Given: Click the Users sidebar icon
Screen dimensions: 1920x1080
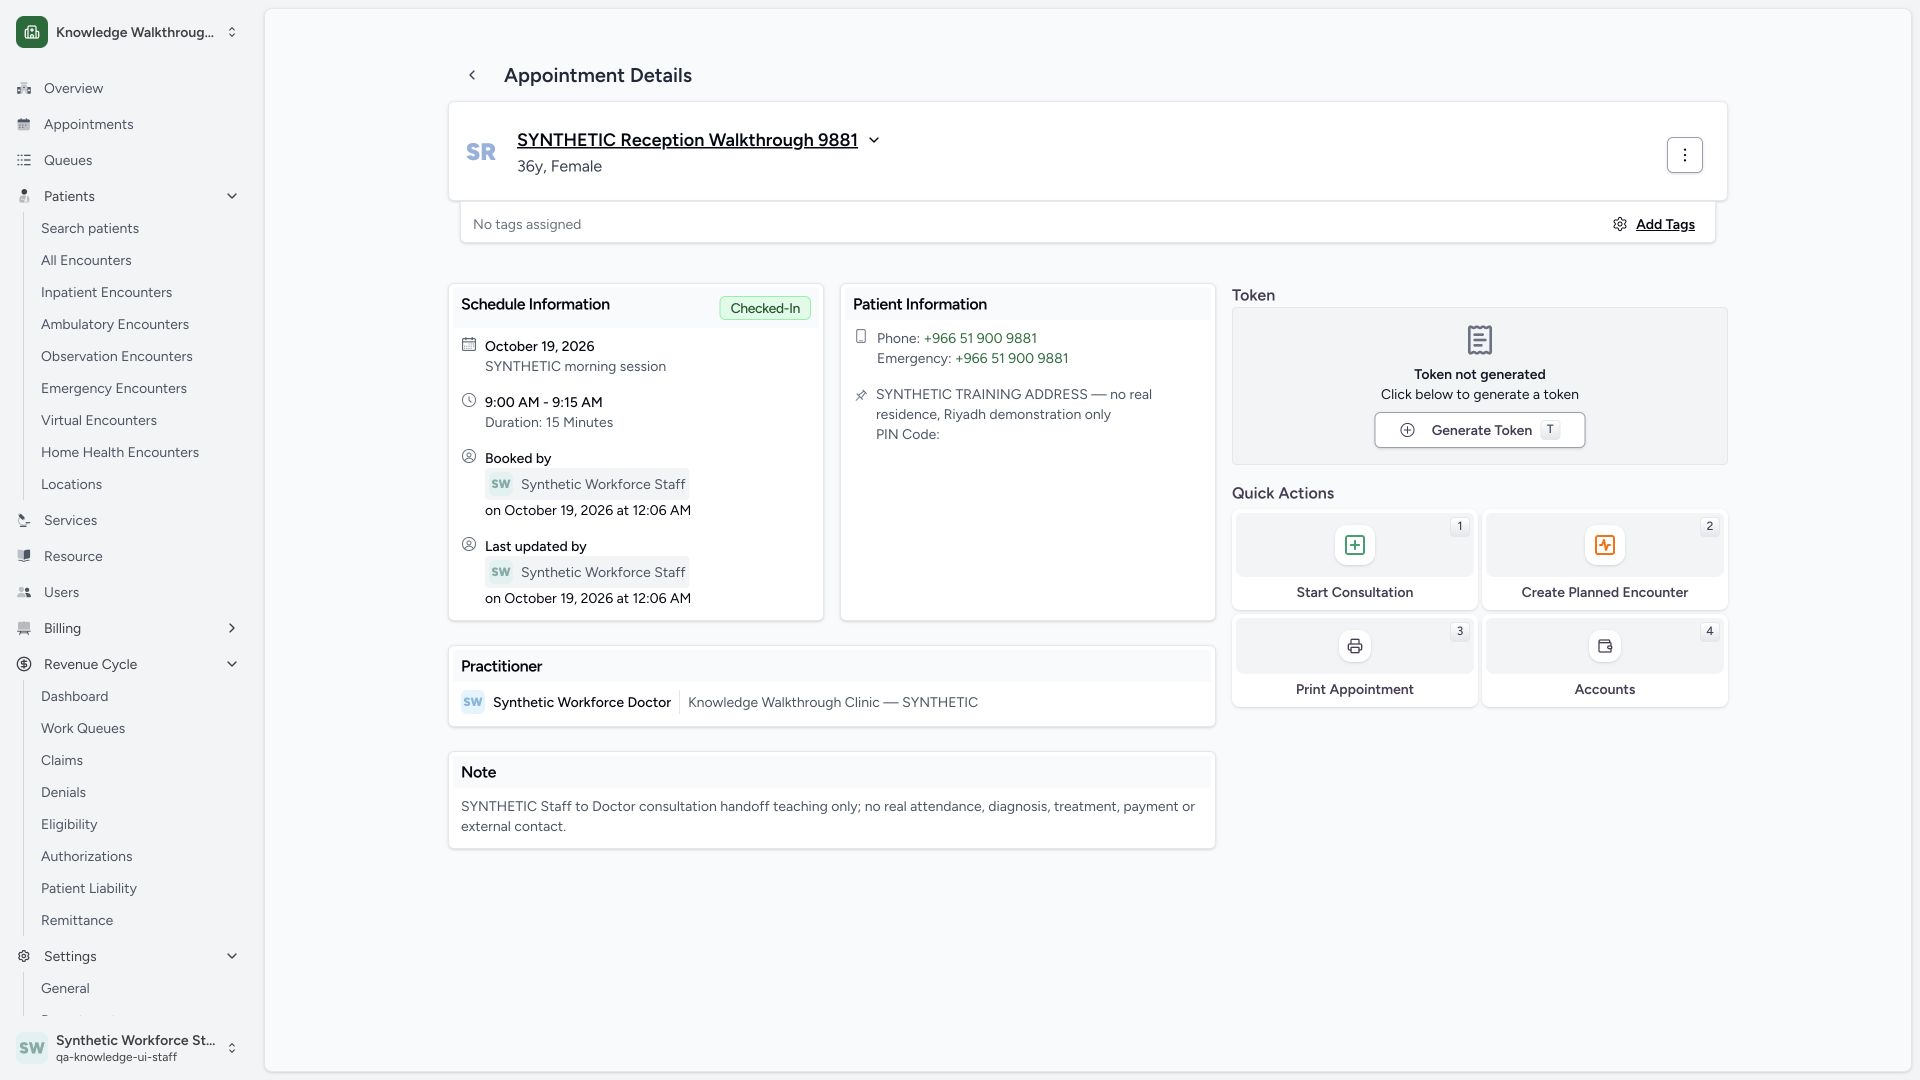Looking at the screenshot, I should tap(24, 592).
